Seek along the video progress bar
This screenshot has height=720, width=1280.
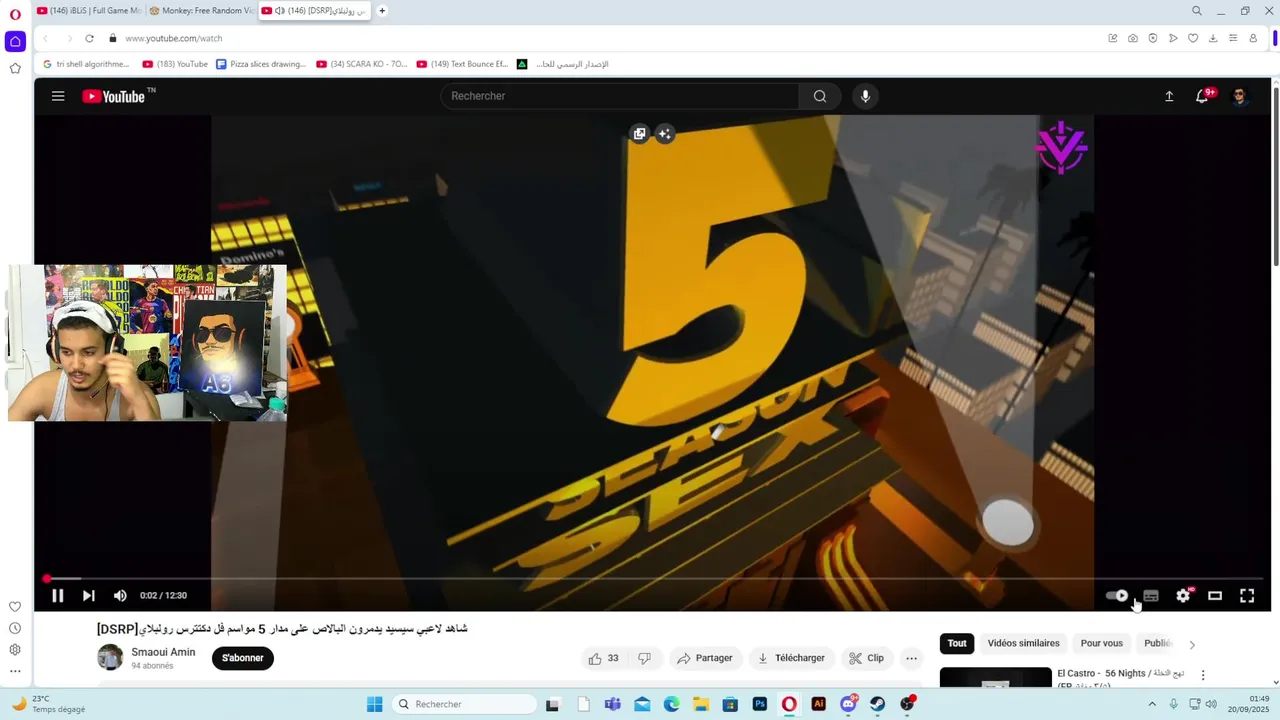[x=653, y=578]
